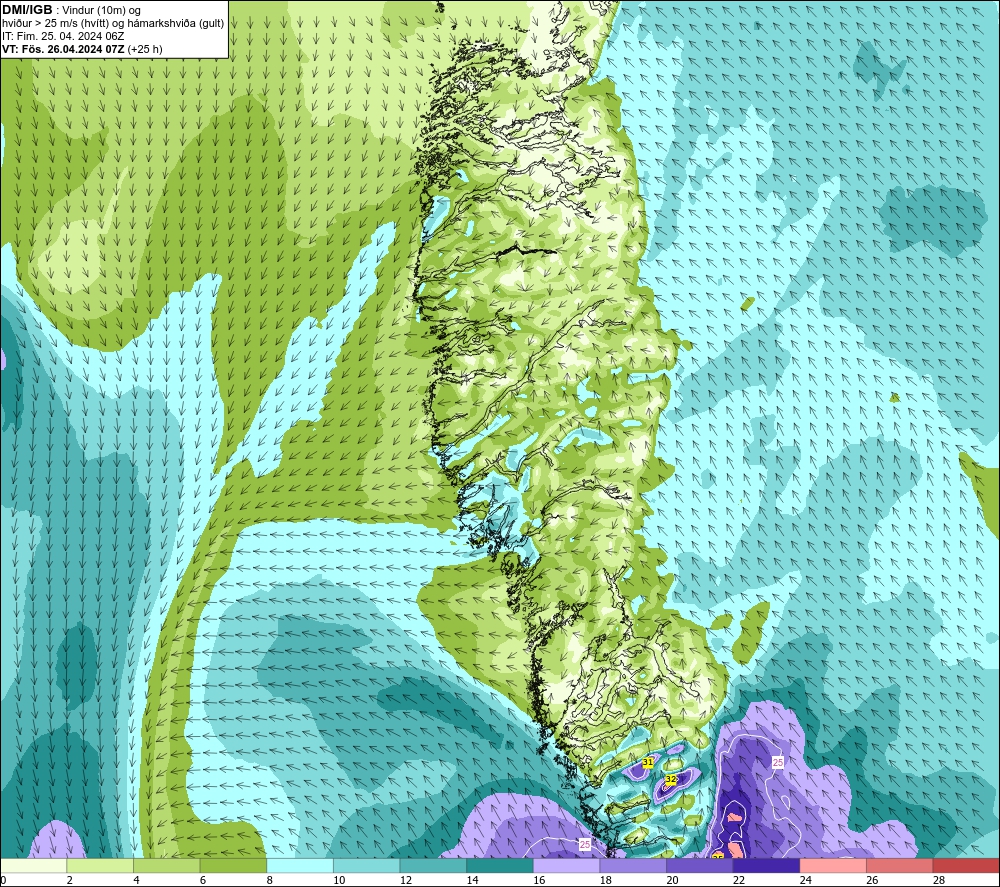This screenshot has width=1000, height=887.
Task: Click the scale number 22
Action: tap(739, 880)
